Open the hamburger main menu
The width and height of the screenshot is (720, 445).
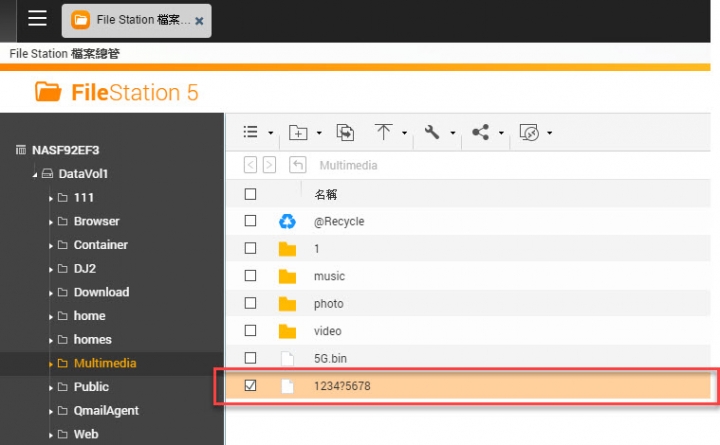37,19
